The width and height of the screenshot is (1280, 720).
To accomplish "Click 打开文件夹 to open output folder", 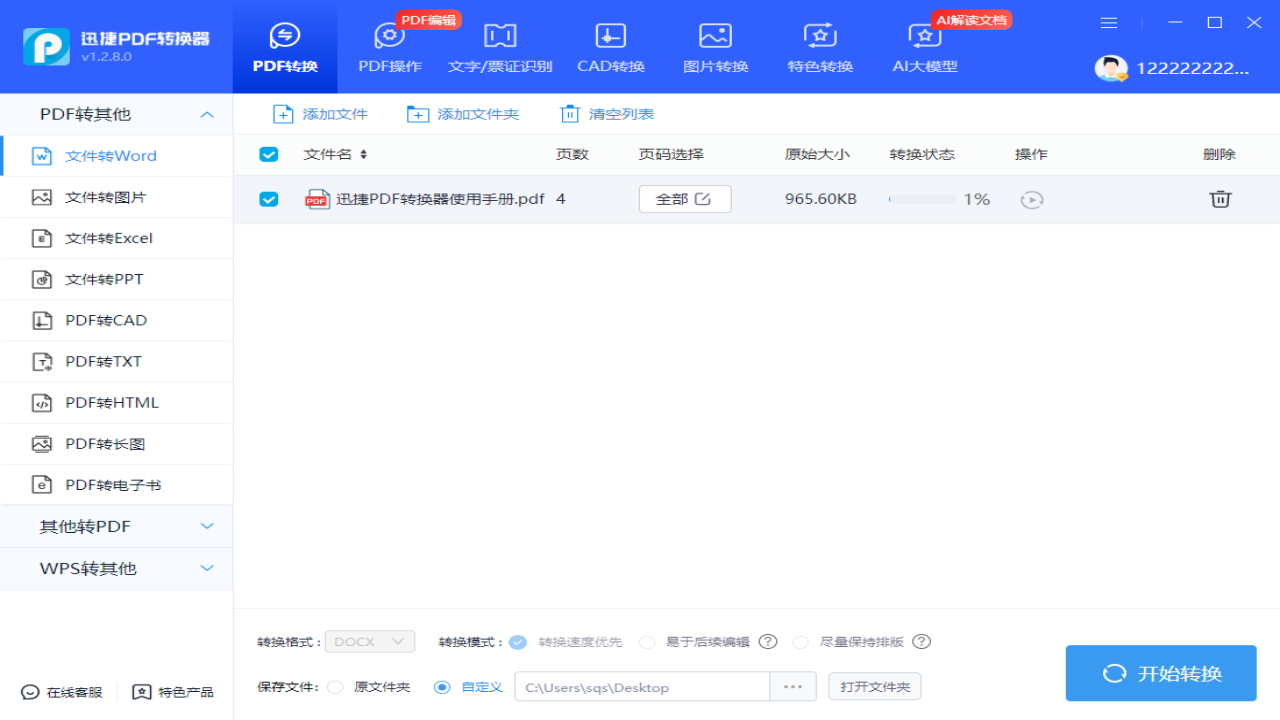I will [x=874, y=686].
